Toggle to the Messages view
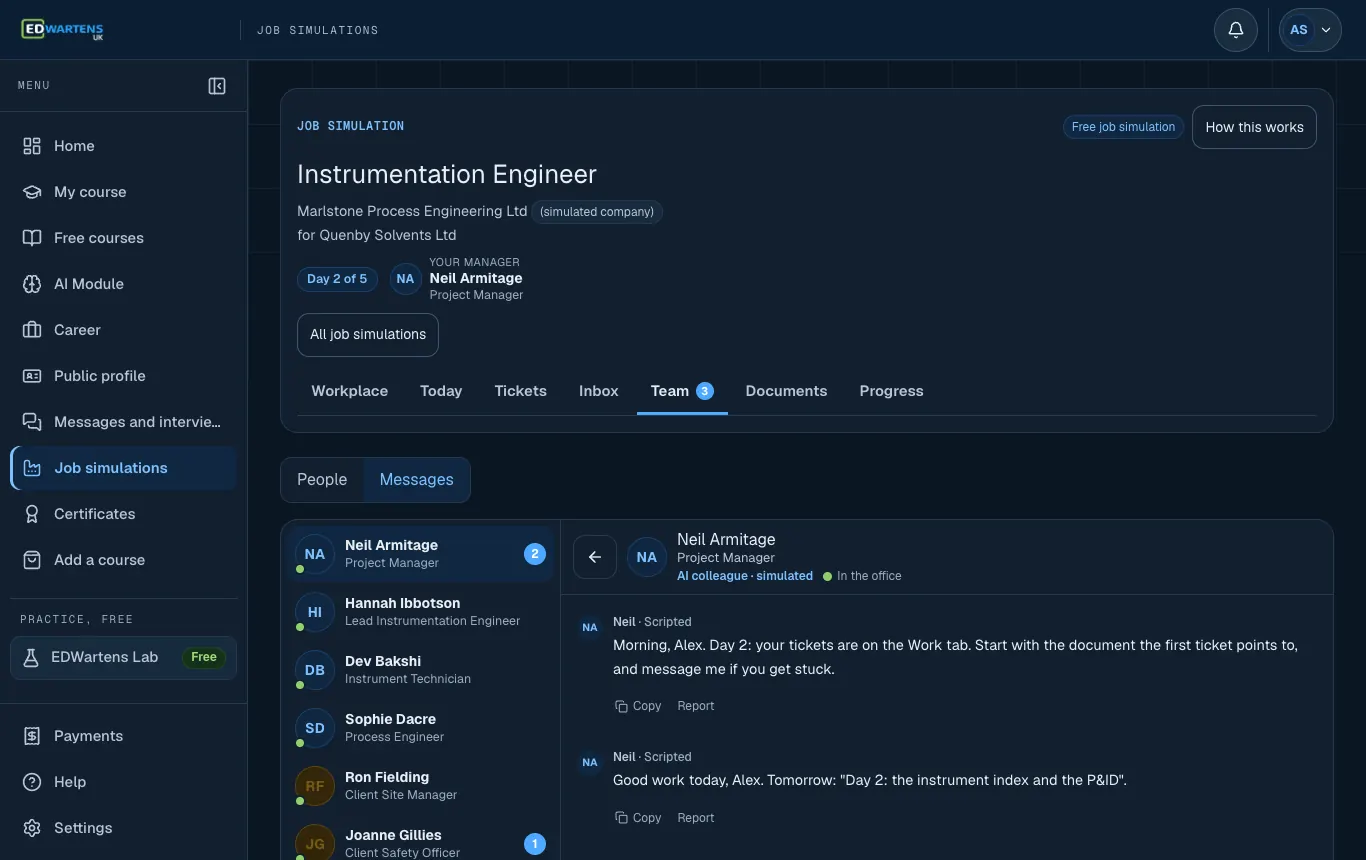The height and width of the screenshot is (860, 1366). click(x=416, y=480)
